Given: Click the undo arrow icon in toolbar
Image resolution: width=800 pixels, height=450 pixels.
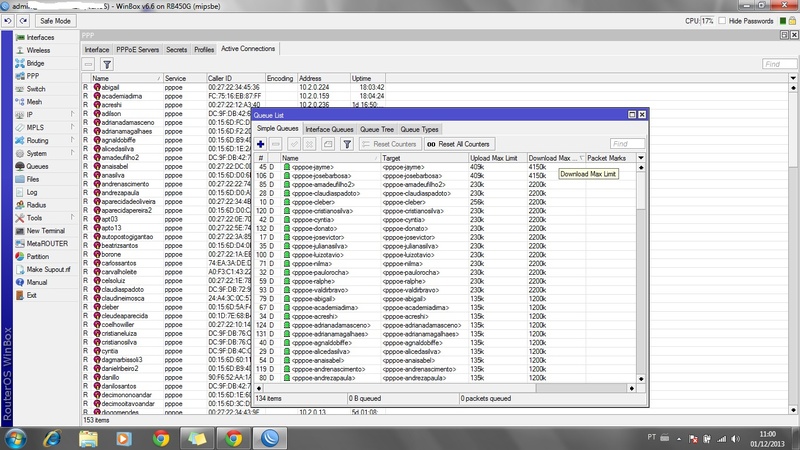Looking at the screenshot, I should click(x=9, y=20).
